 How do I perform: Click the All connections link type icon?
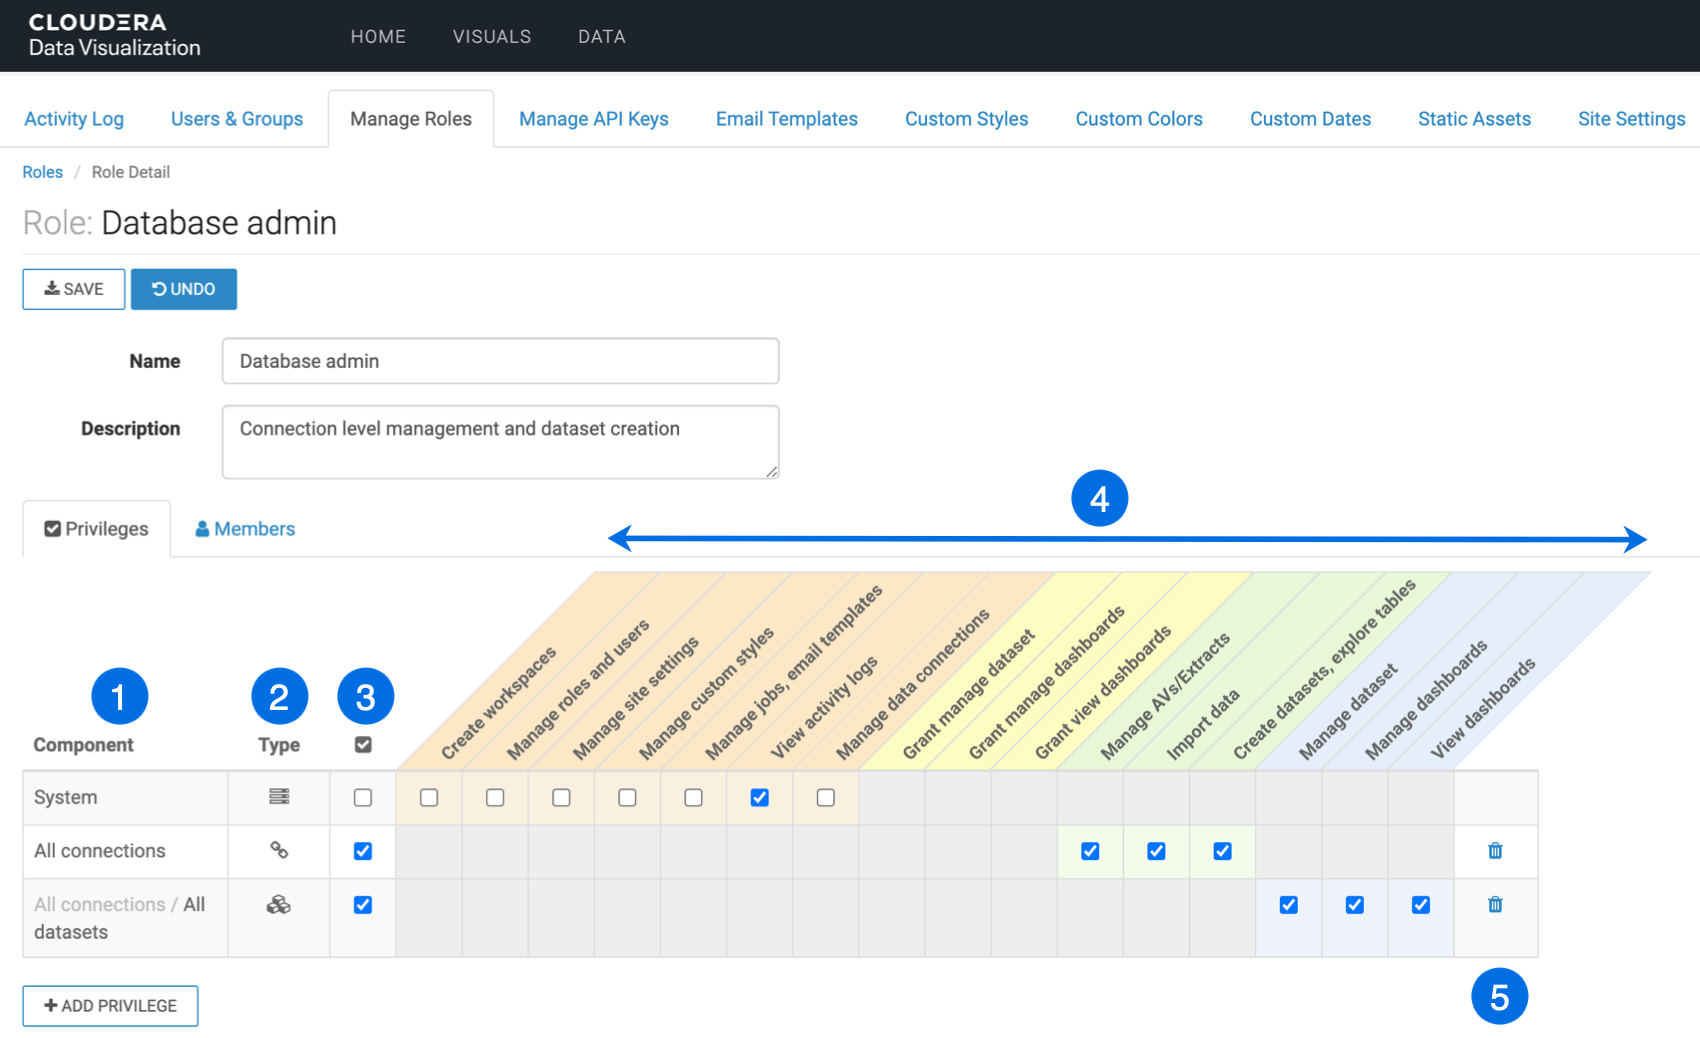point(279,850)
